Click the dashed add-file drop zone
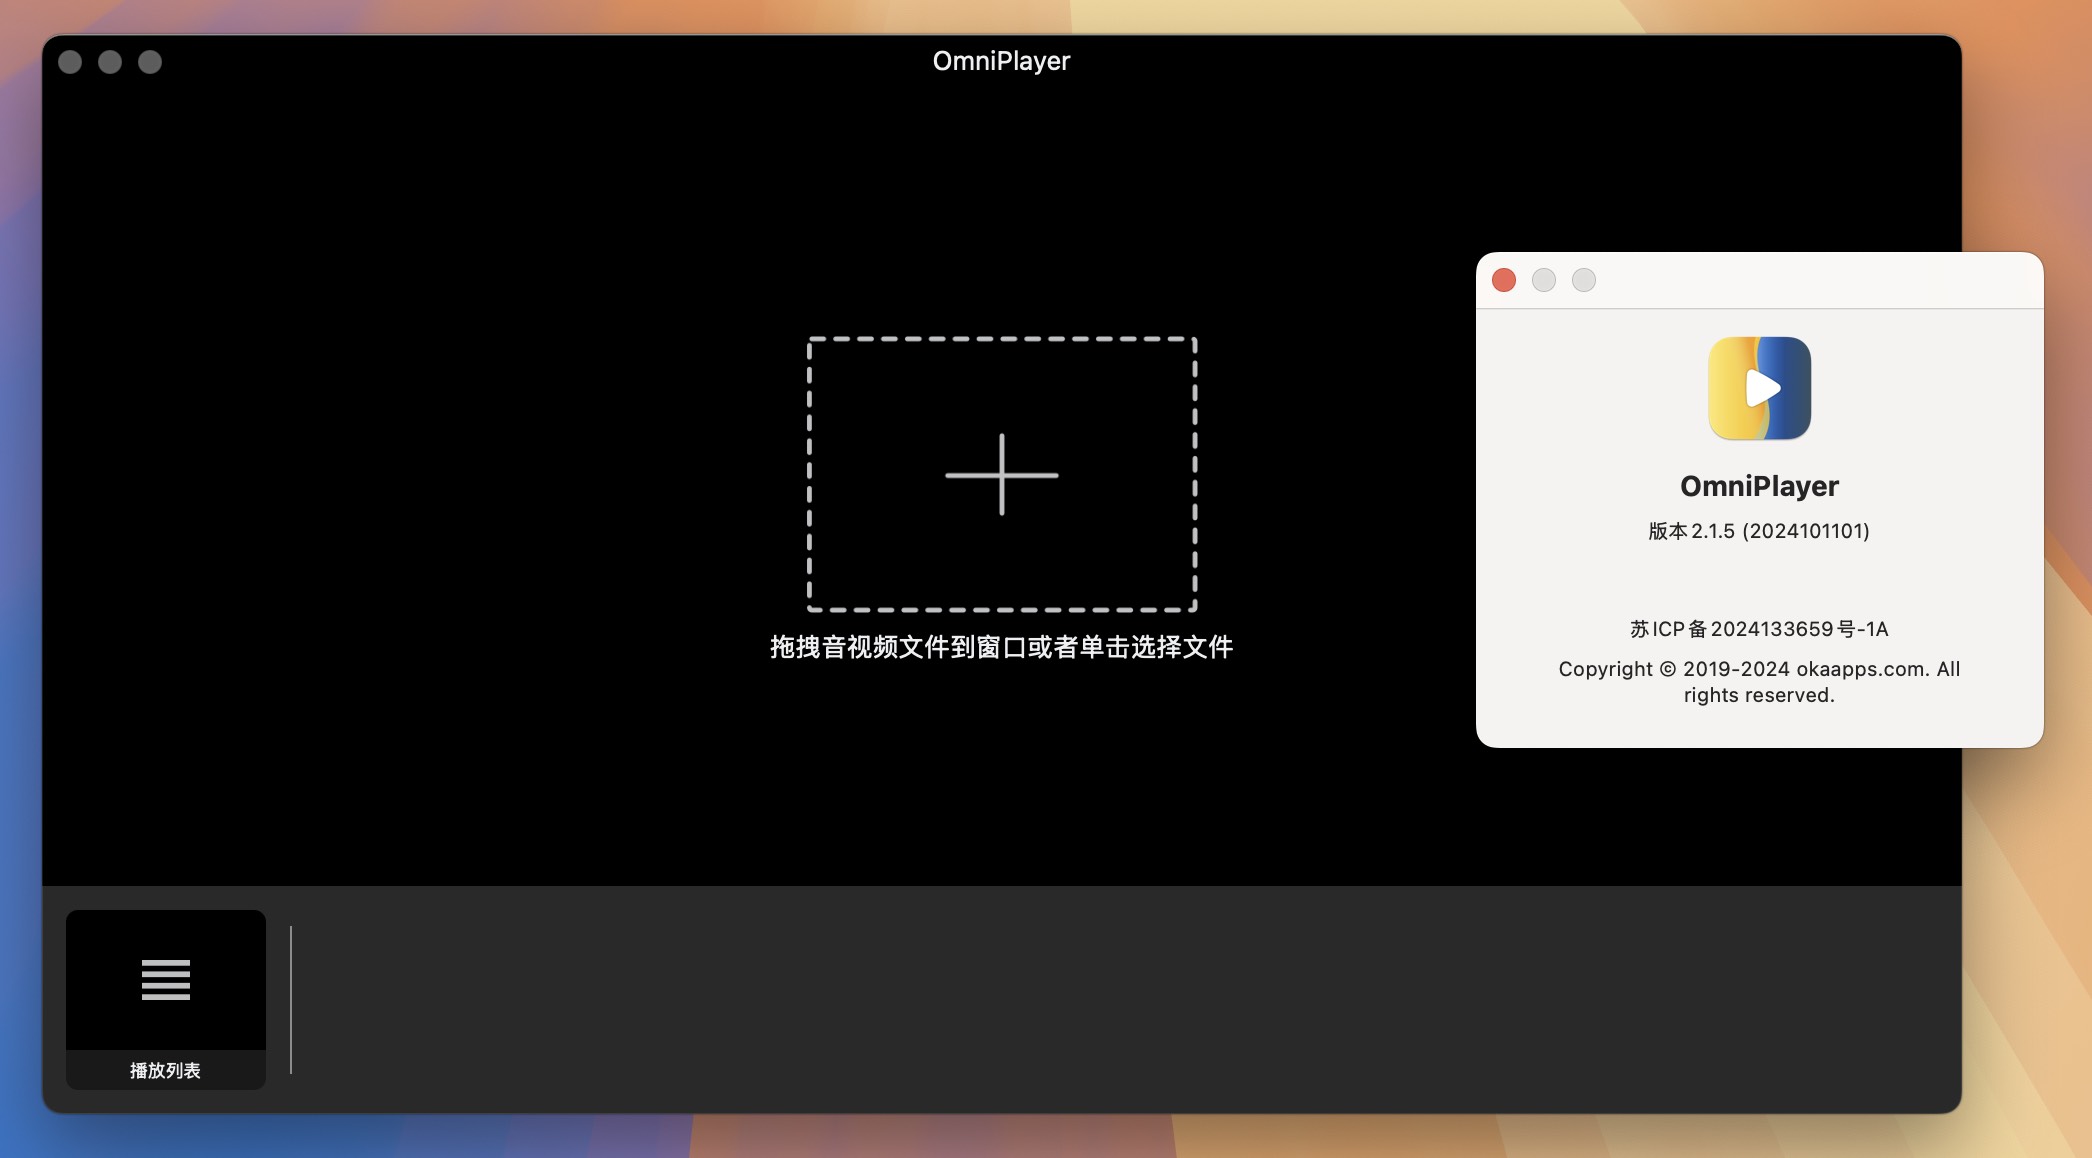Viewport: 2092px width, 1158px height. pyautogui.click(x=1001, y=474)
